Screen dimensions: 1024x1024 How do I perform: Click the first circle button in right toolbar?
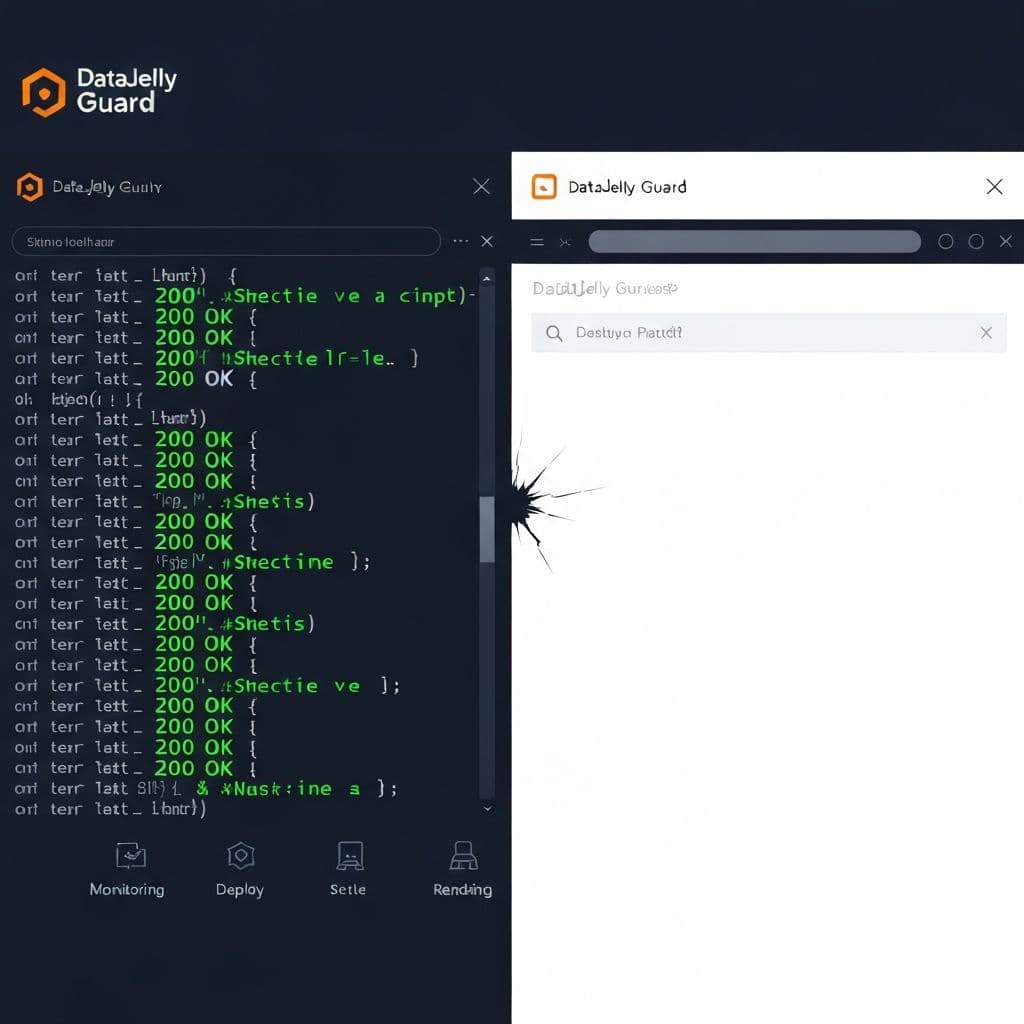(945, 242)
